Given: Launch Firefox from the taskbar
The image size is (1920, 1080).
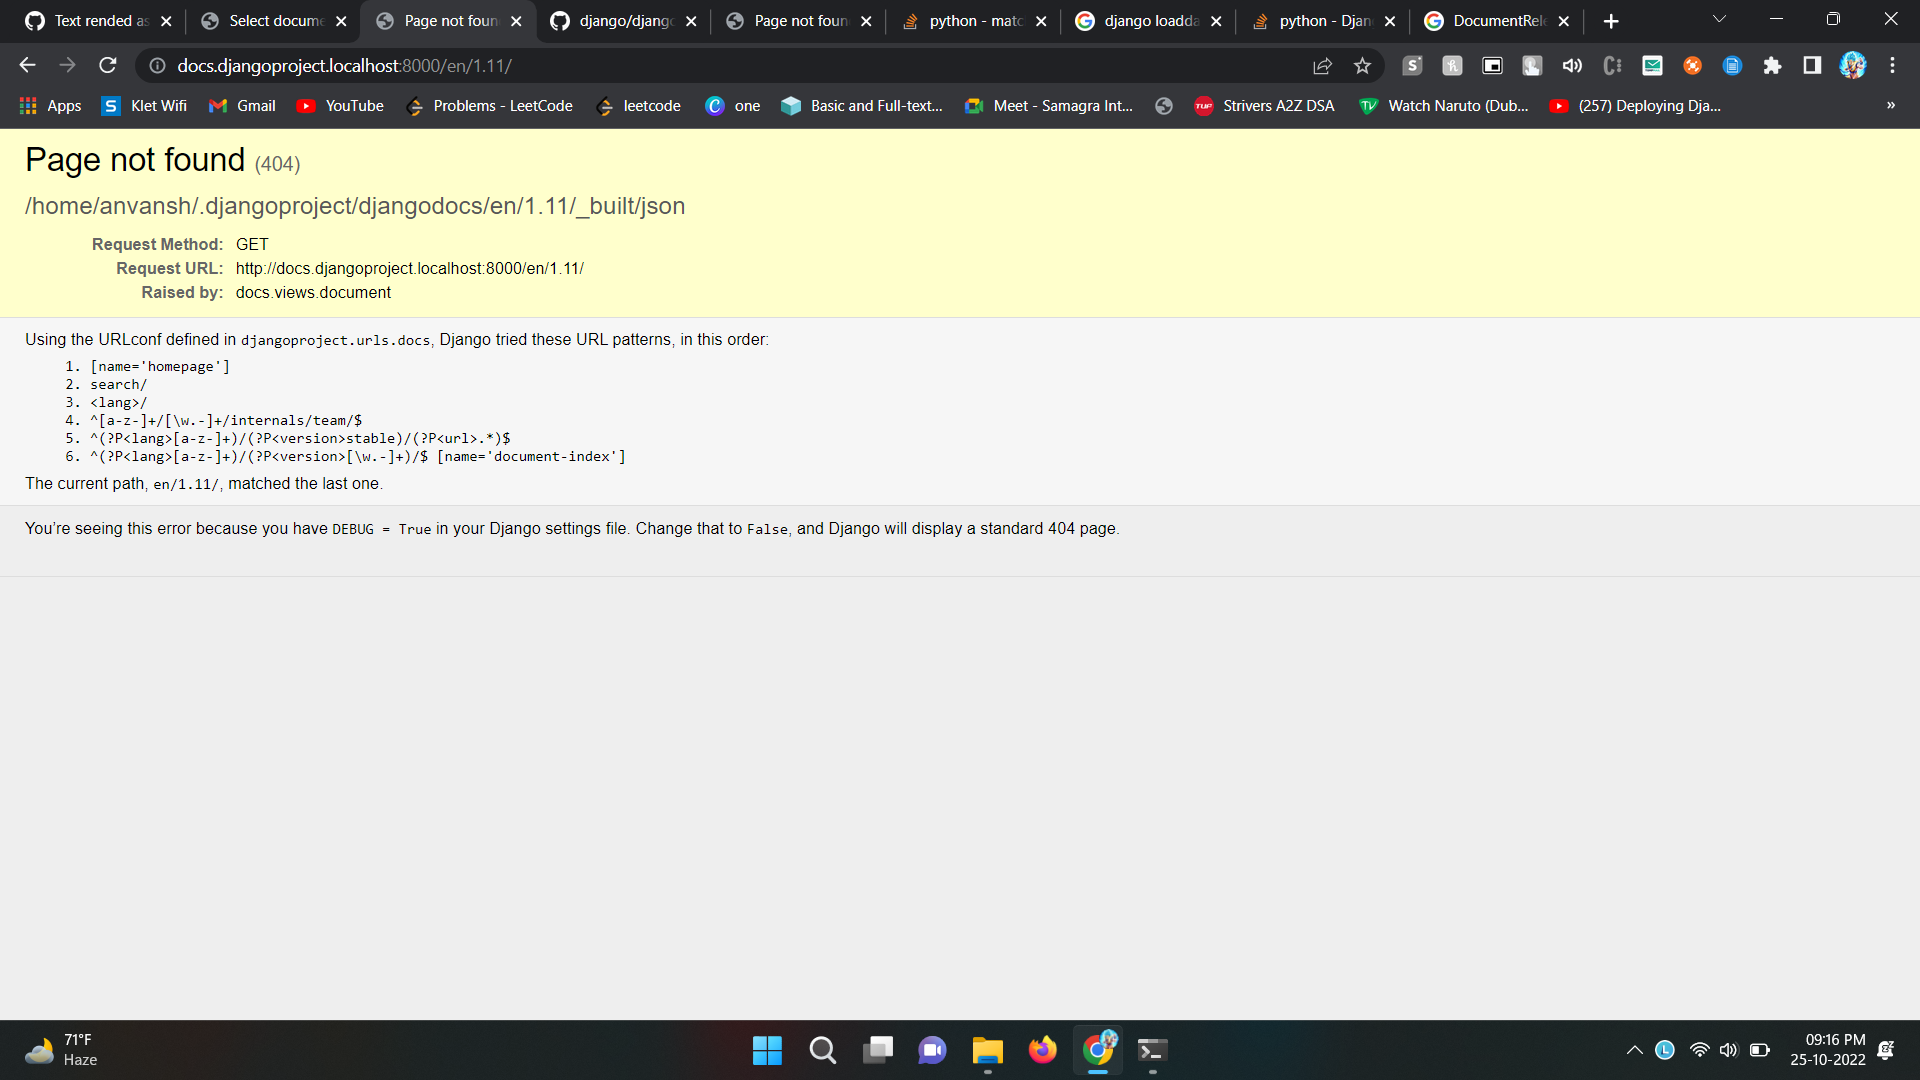Looking at the screenshot, I should pos(1042,1050).
